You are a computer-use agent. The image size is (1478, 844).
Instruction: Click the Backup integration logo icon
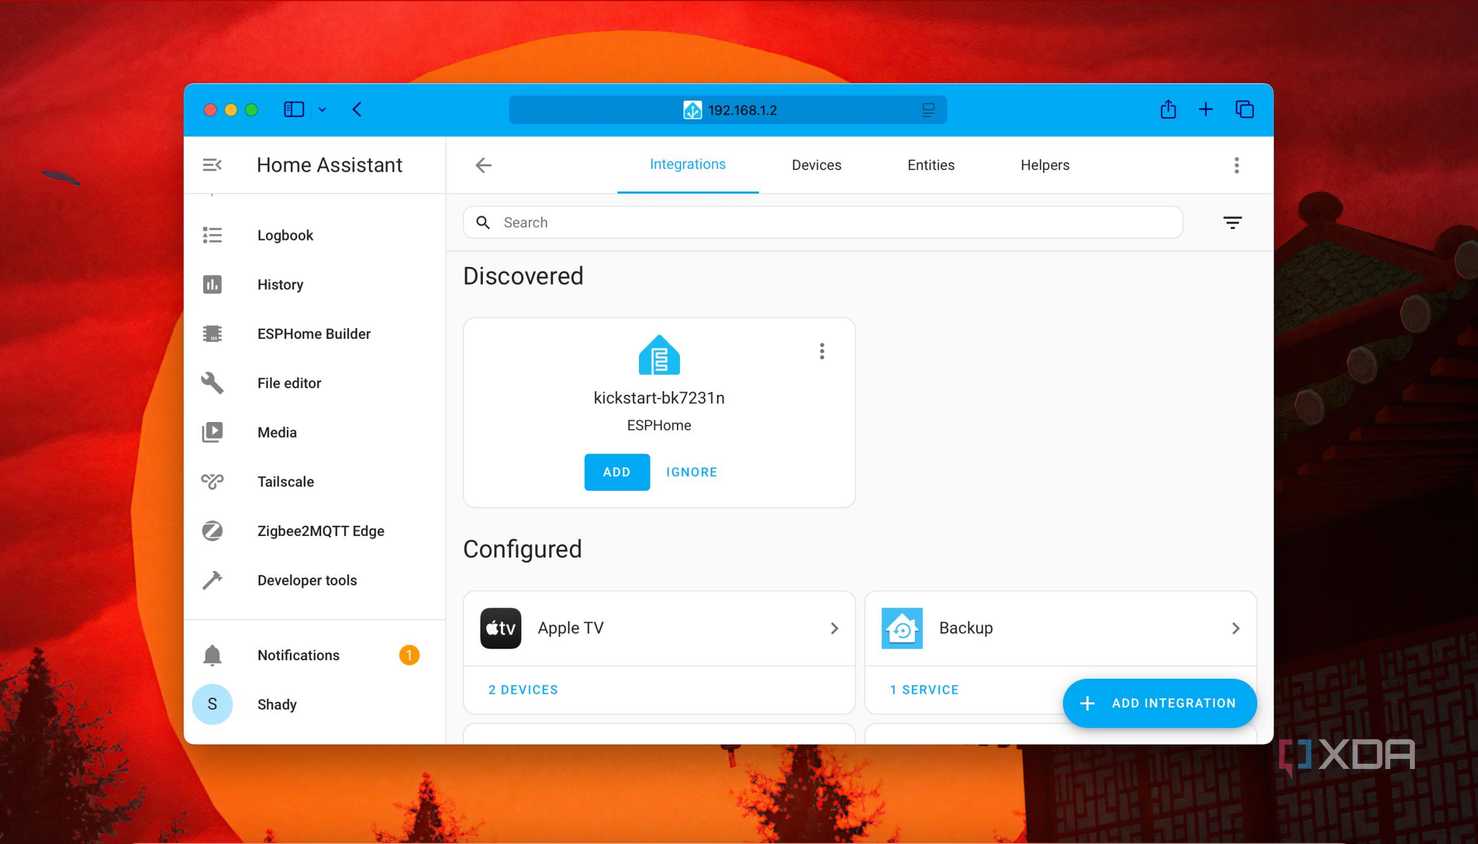(902, 628)
